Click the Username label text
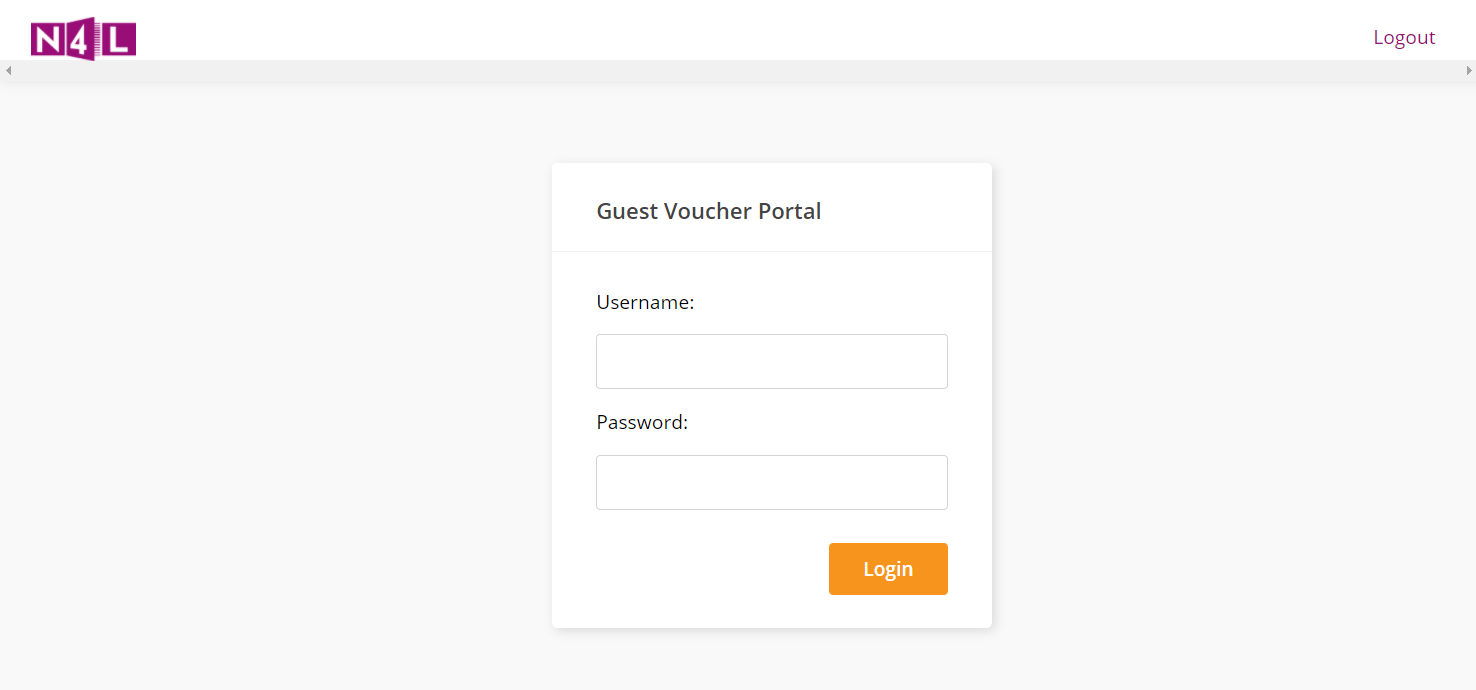The height and width of the screenshot is (690, 1476). click(645, 302)
